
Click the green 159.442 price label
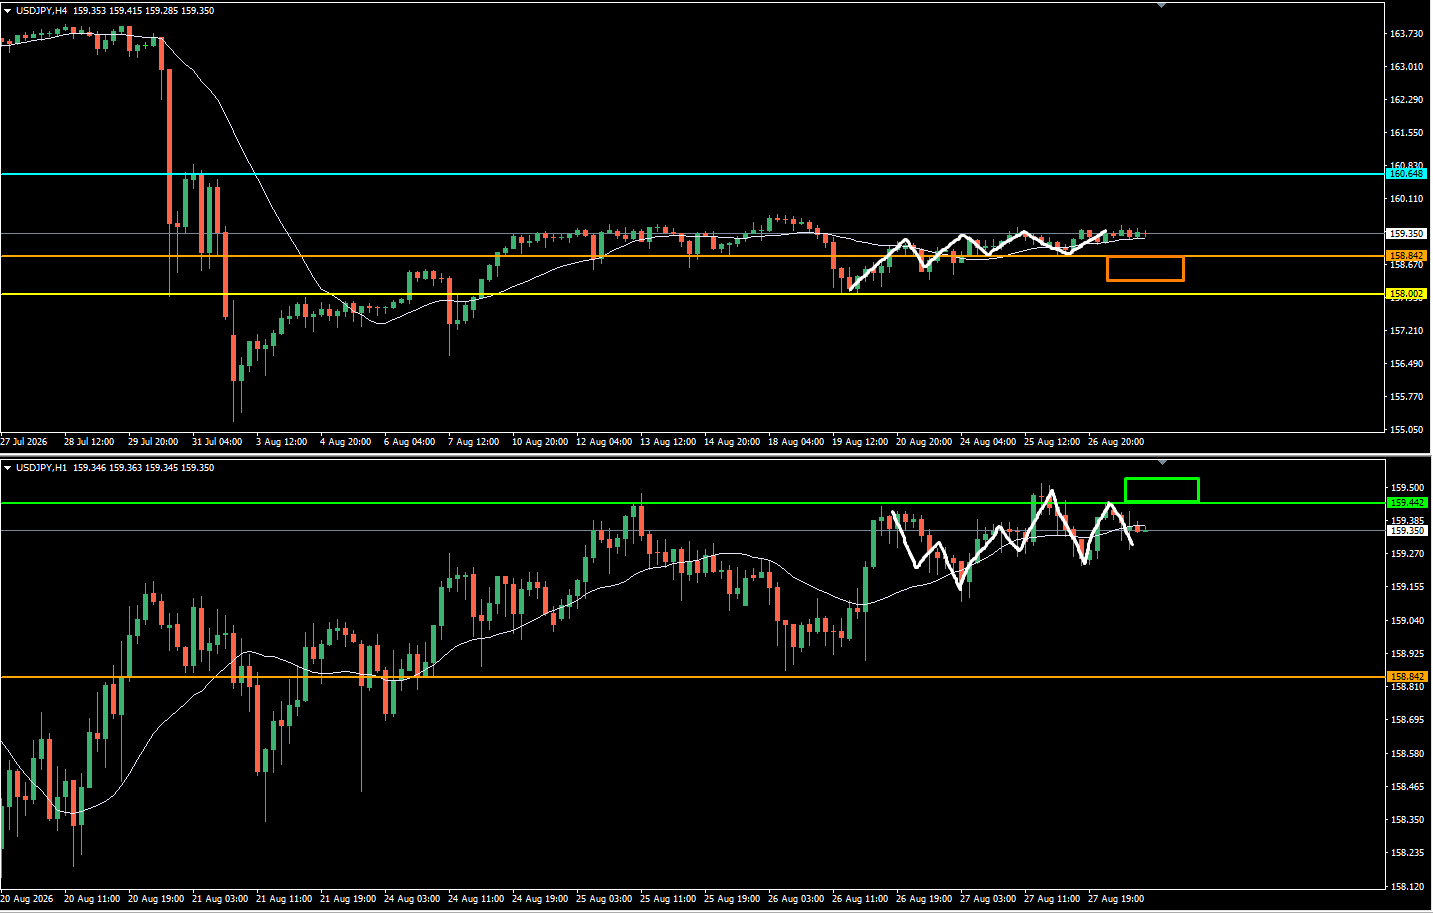1406,503
